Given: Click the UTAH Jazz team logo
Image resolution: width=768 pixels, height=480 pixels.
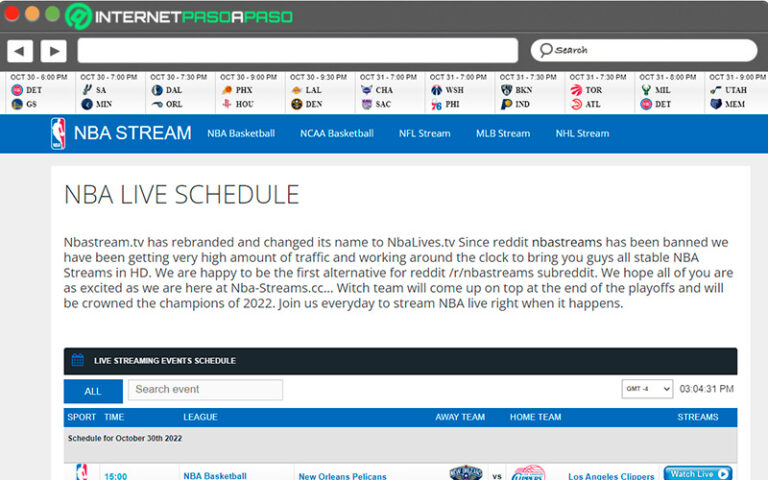Looking at the screenshot, I should click(x=716, y=90).
